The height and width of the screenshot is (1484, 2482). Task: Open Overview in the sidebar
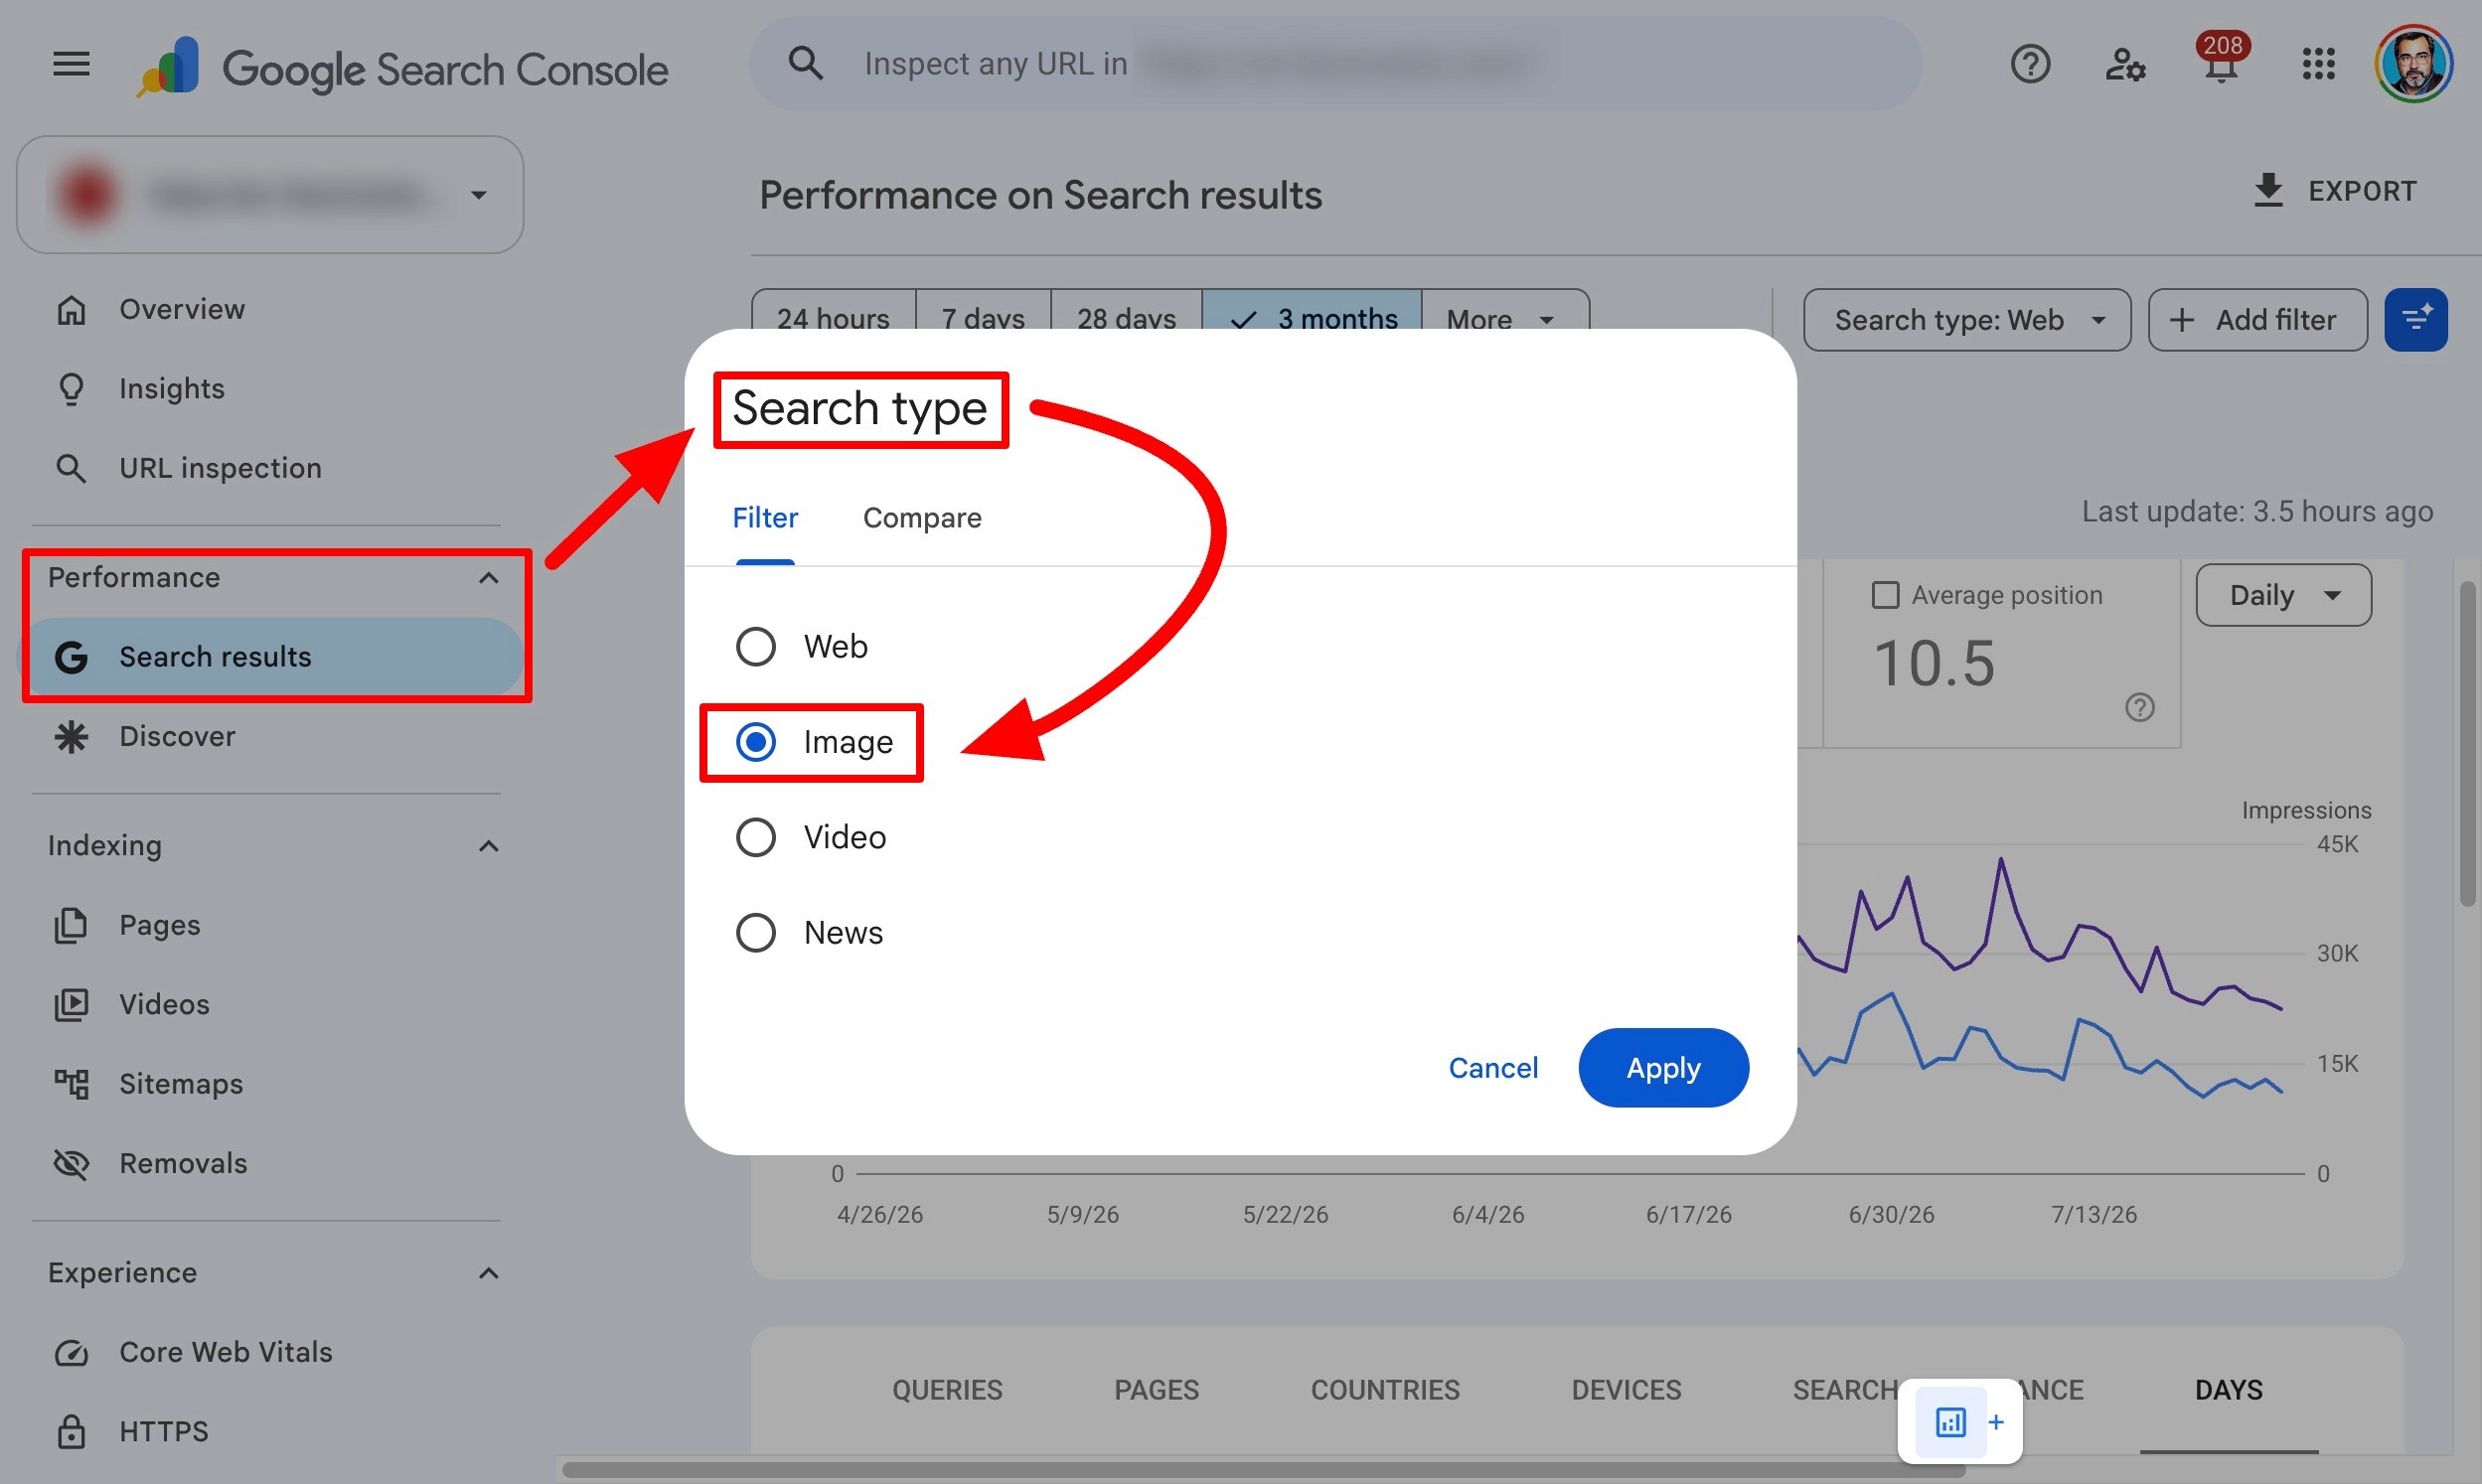(270, 310)
